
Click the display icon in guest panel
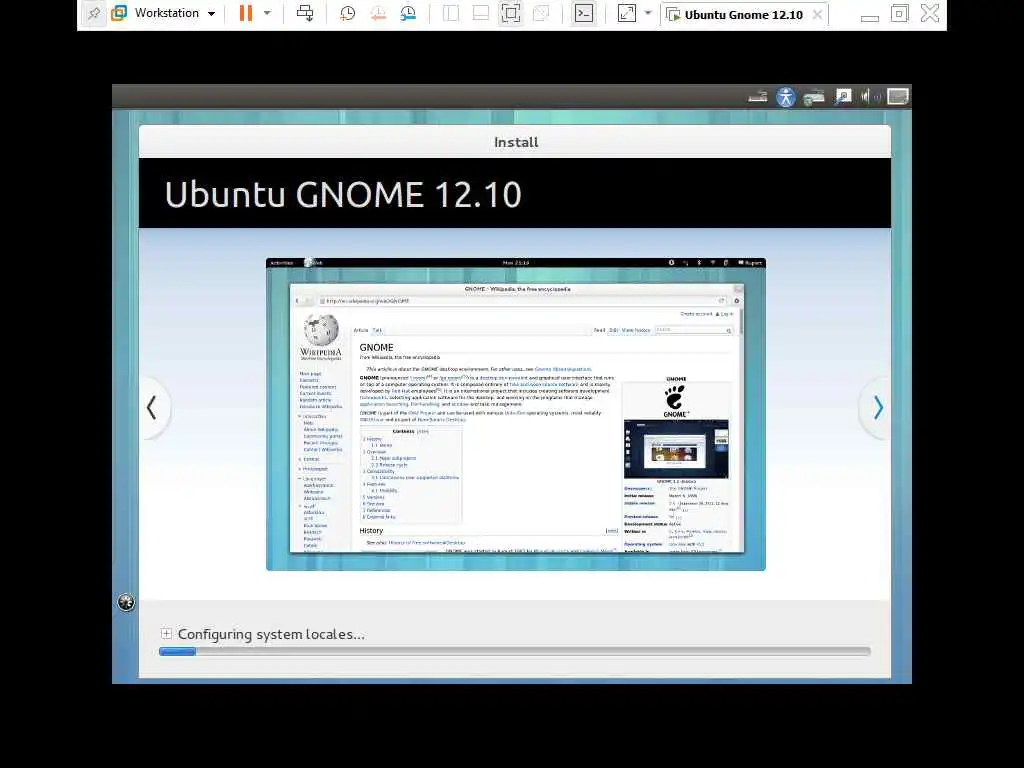click(897, 97)
